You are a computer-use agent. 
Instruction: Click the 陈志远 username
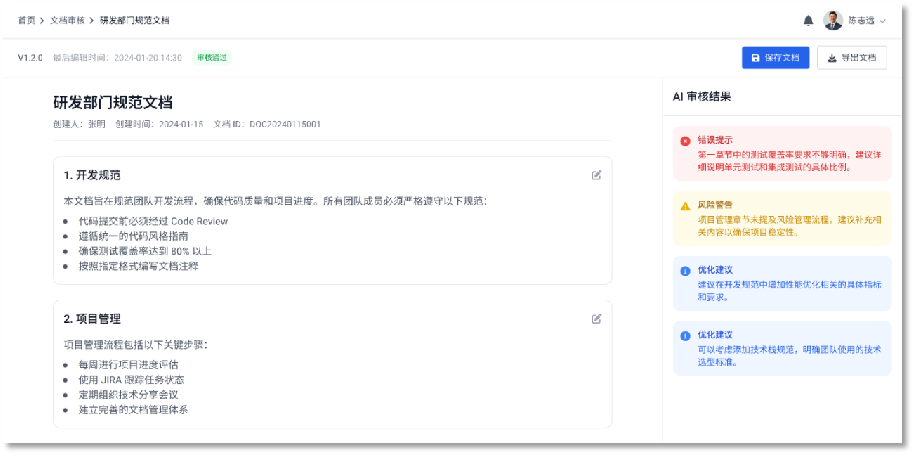(862, 20)
